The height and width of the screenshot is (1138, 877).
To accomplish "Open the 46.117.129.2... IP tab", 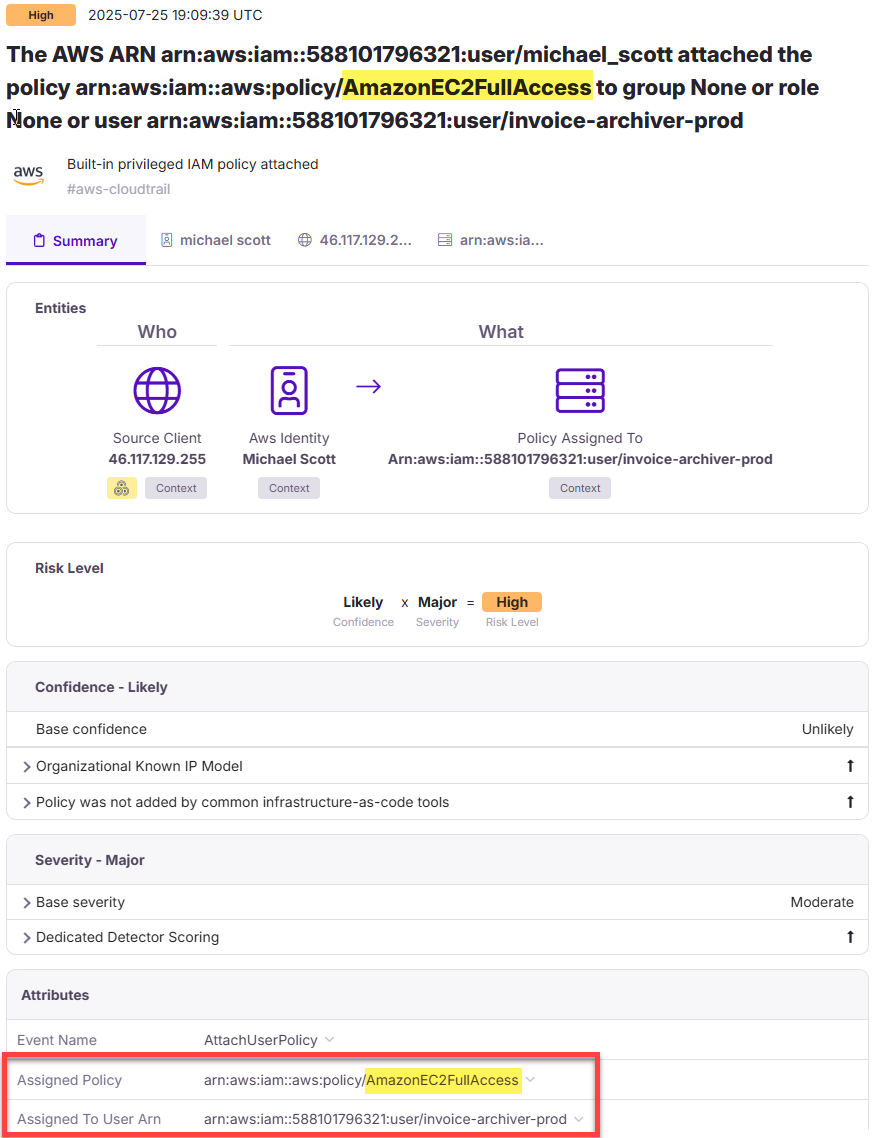I will (355, 240).
